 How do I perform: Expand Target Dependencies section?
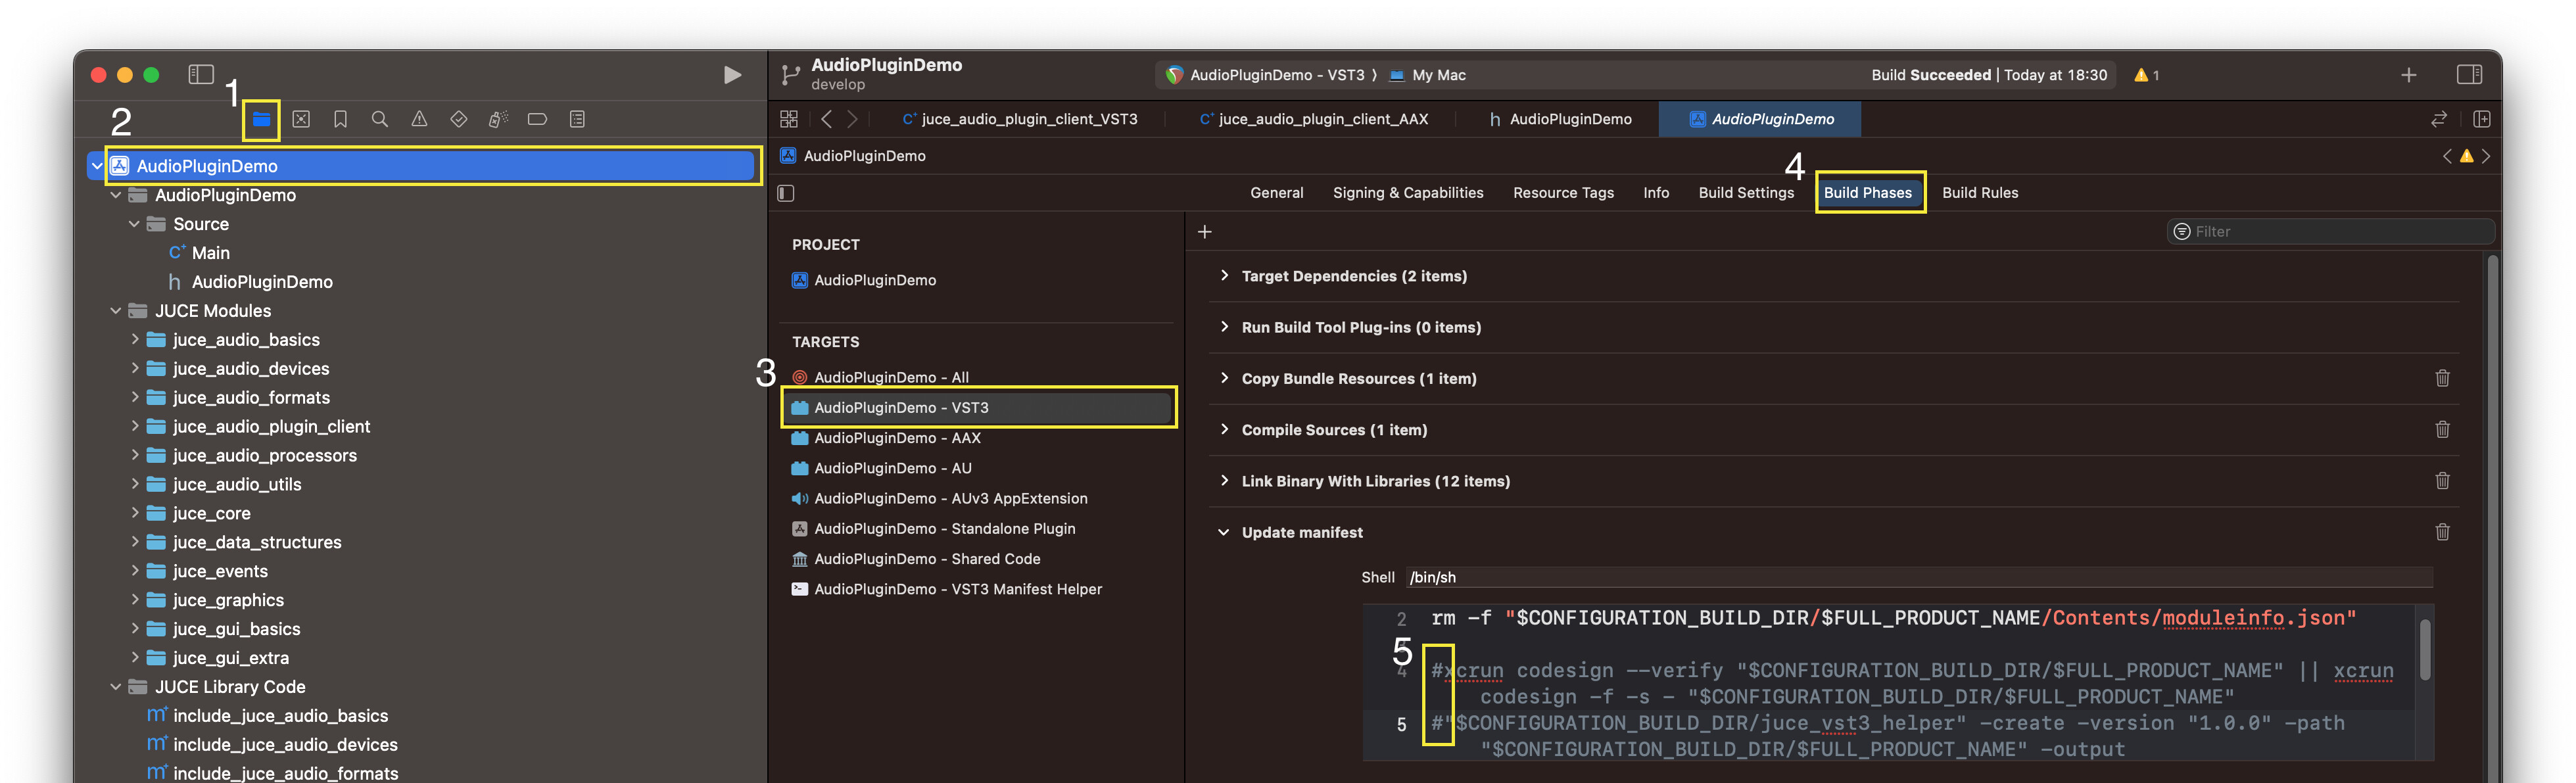click(x=1223, y=276)
